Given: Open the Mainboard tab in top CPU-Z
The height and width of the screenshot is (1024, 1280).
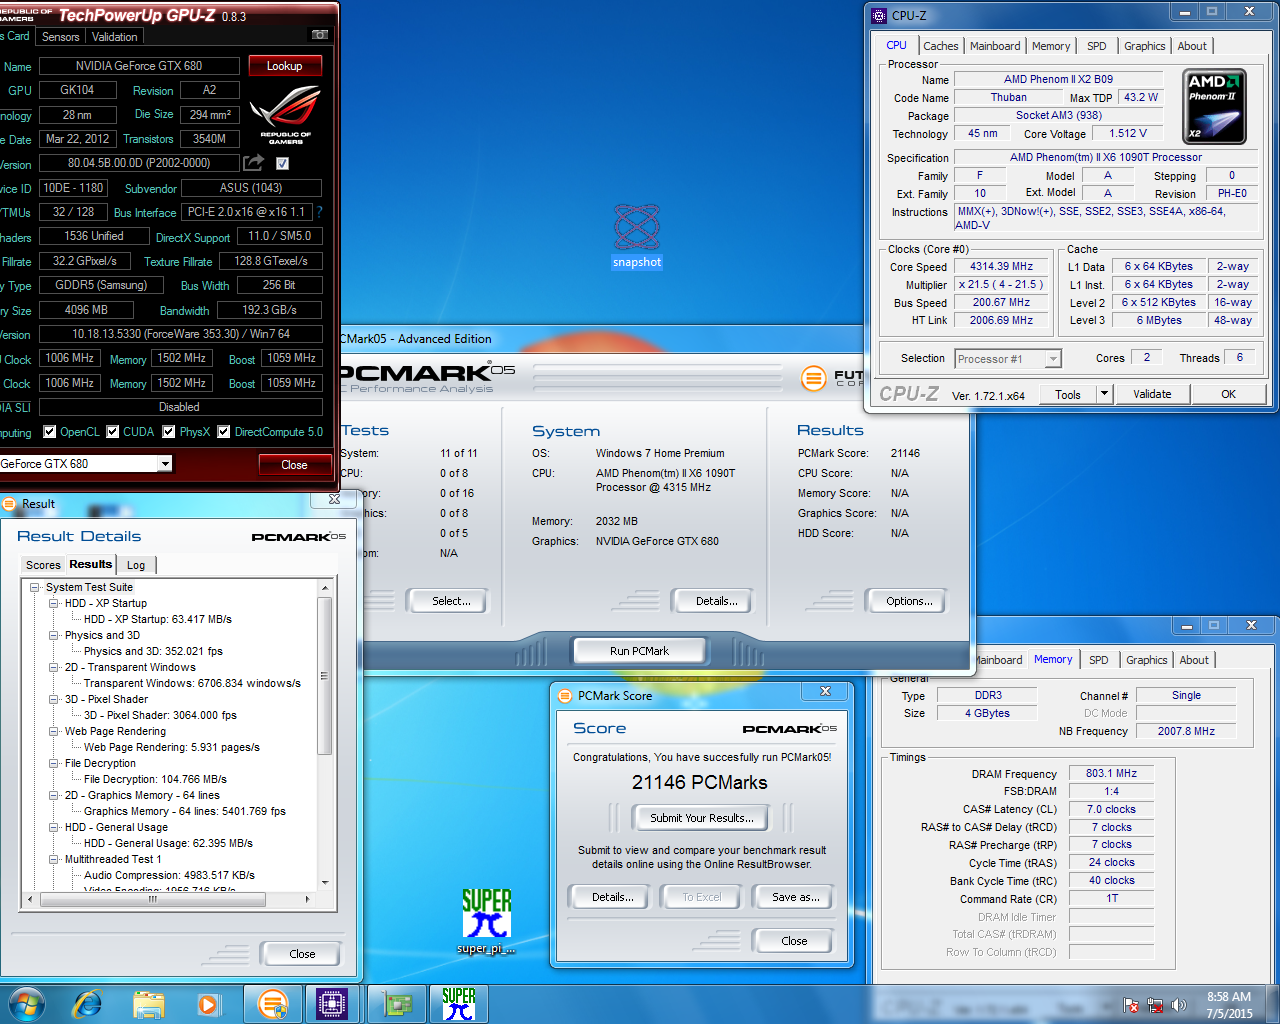Looking at the screenshot, I should pyautogui.click(x=995, y=46).
